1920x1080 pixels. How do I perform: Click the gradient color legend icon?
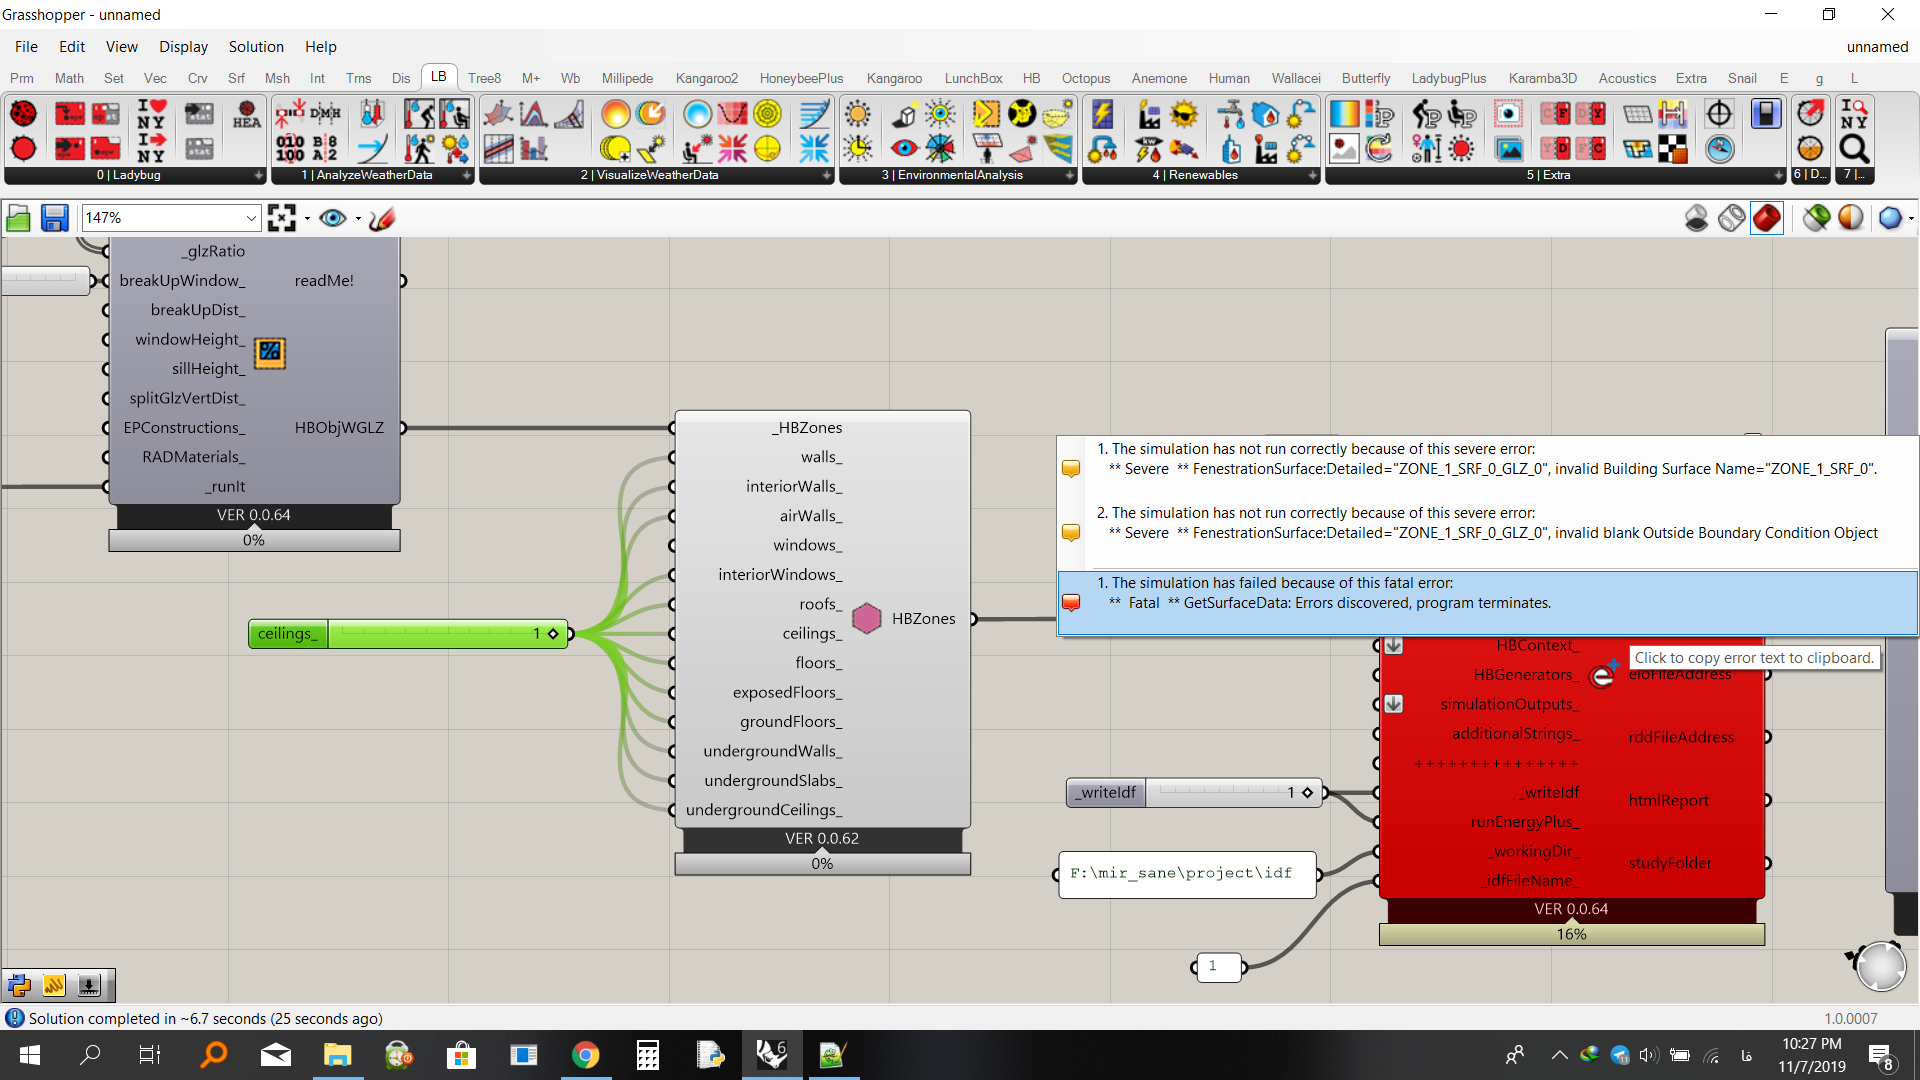point(1344,114)
